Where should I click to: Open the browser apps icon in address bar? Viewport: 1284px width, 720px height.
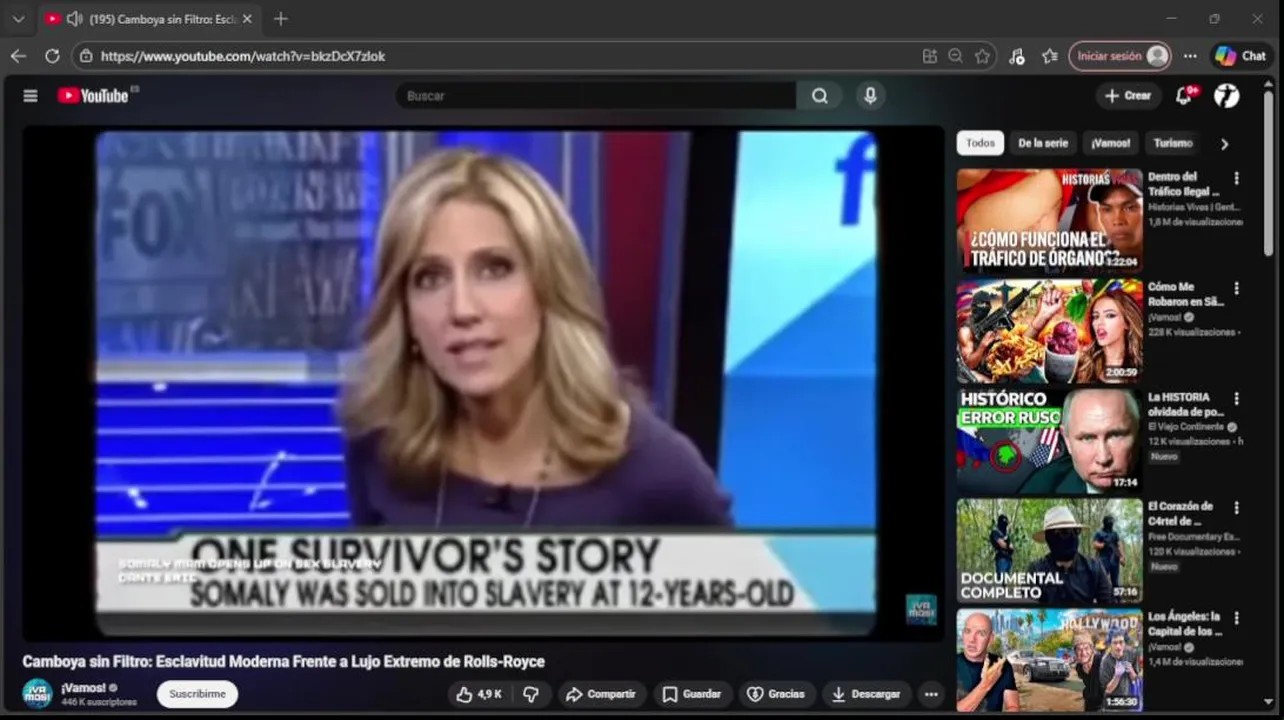point(930,57)
